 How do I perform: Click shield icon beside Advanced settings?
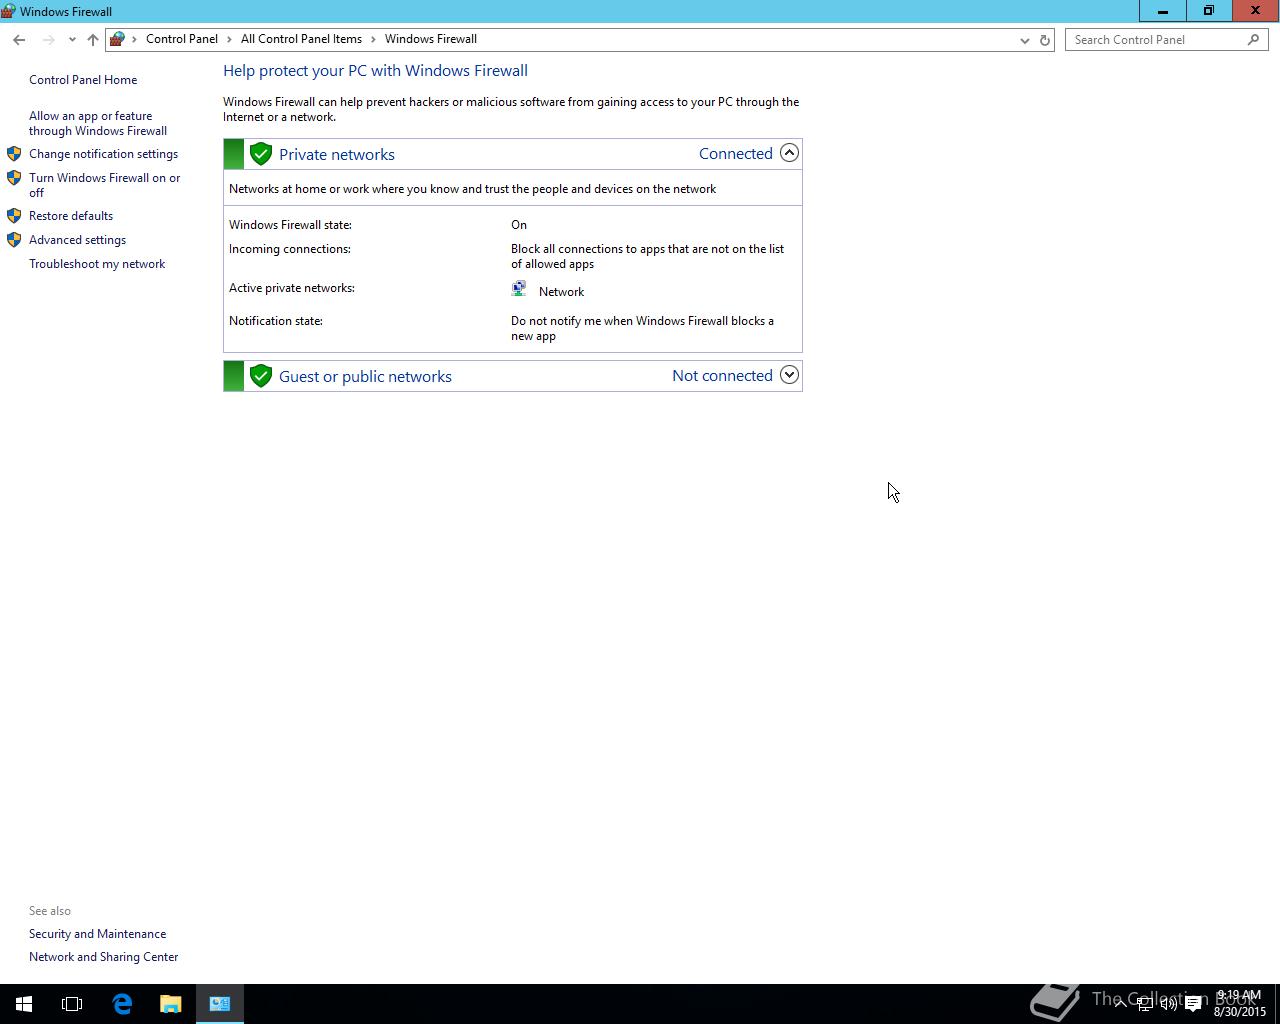(14, 240)
